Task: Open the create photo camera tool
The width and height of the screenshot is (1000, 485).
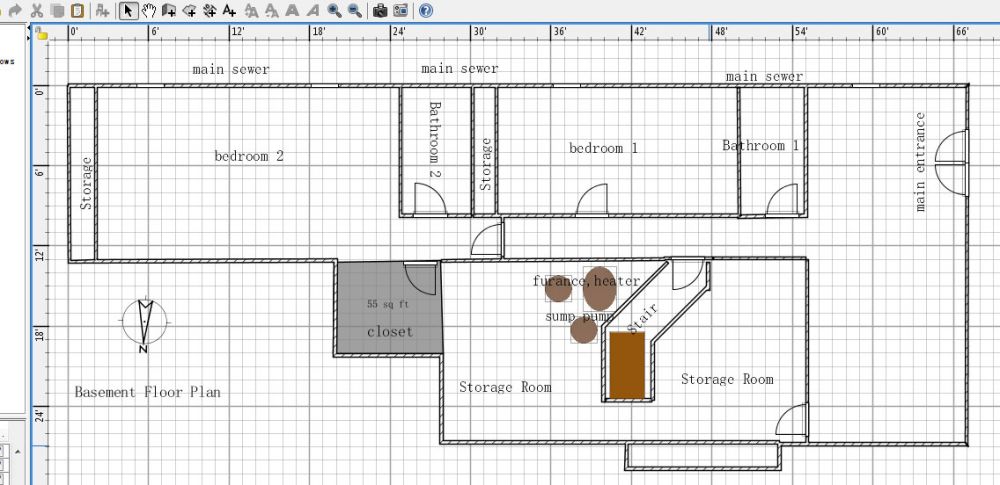Action: (380, 11)
